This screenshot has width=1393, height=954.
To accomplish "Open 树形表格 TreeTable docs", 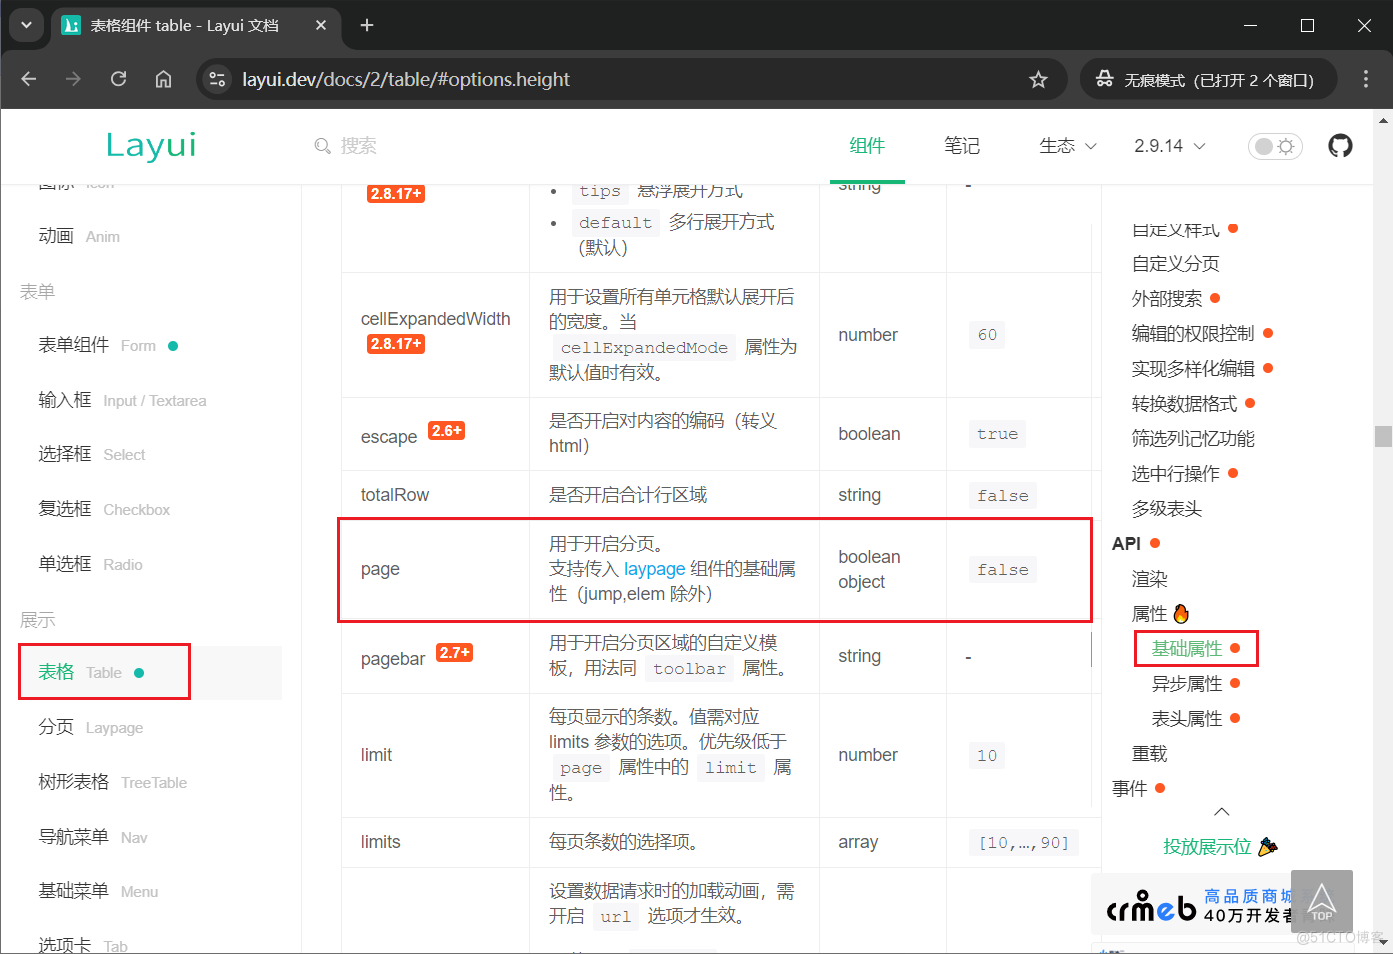I will click(112, 782).
